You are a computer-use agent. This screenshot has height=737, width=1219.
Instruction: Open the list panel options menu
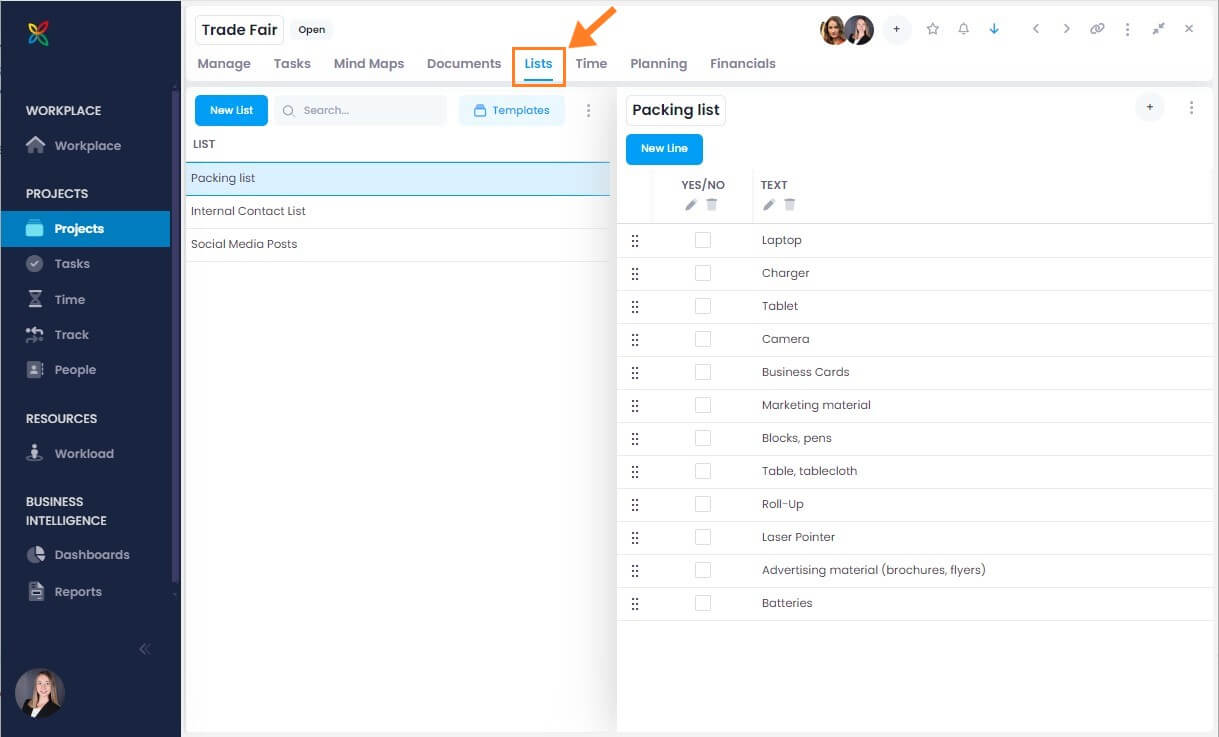(588, 110)
